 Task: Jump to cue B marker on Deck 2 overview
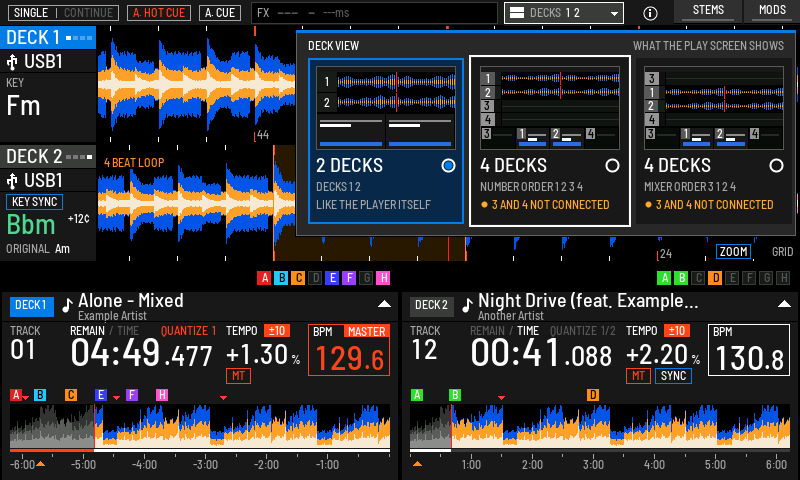pyautogui.click(x=455, y=395)
